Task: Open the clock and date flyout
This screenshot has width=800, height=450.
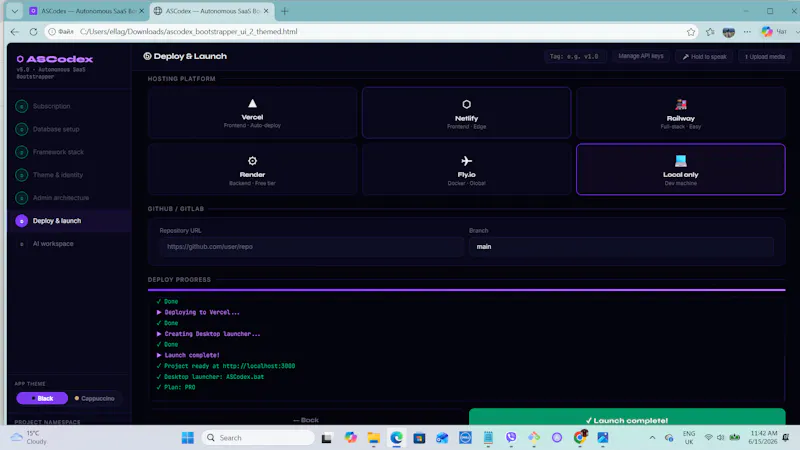Action: 763,438
